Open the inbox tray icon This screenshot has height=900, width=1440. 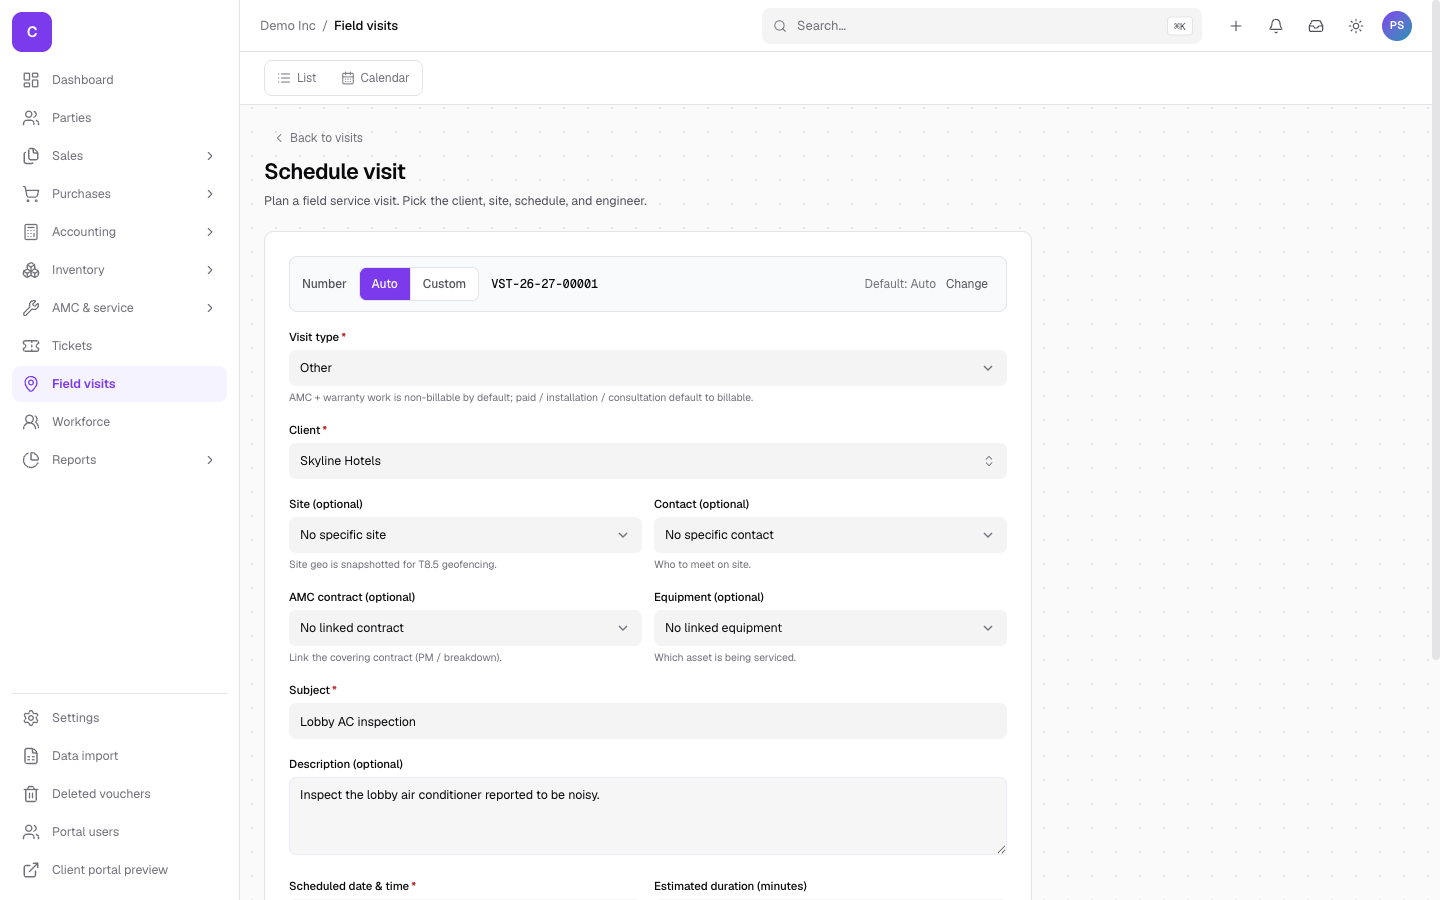coord(1316,26)
